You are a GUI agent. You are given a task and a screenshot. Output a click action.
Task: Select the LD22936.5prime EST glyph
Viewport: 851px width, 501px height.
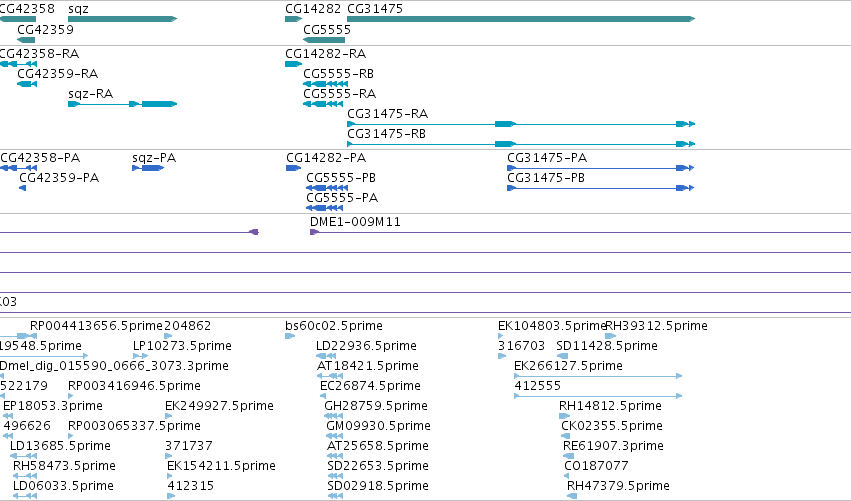point(326,356)
